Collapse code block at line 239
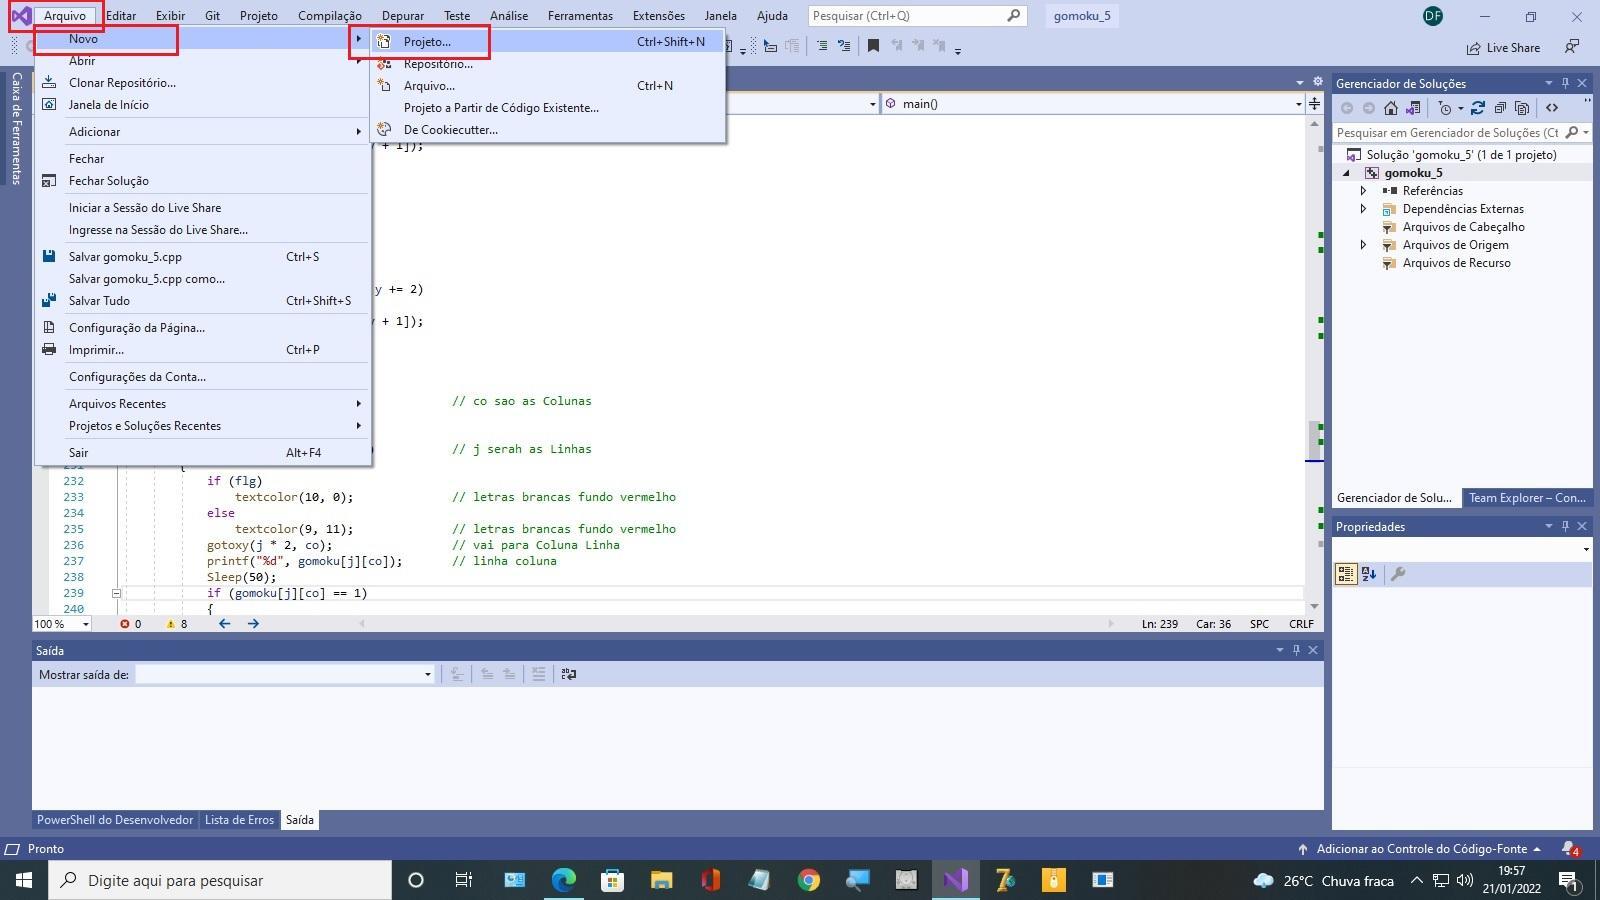The image size is (1600, 900). pos(116,593)
